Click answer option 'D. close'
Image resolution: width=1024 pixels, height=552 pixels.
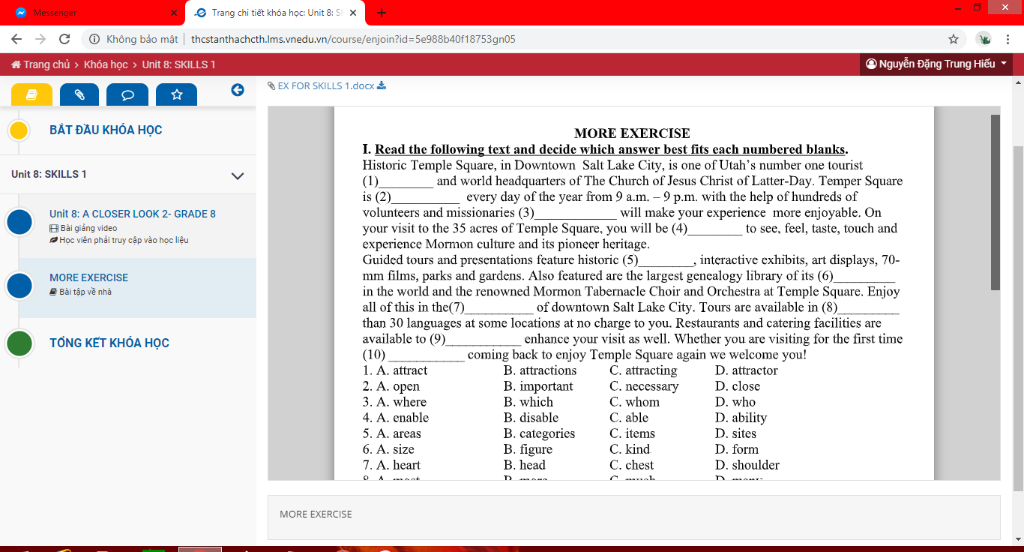[737, 386]
